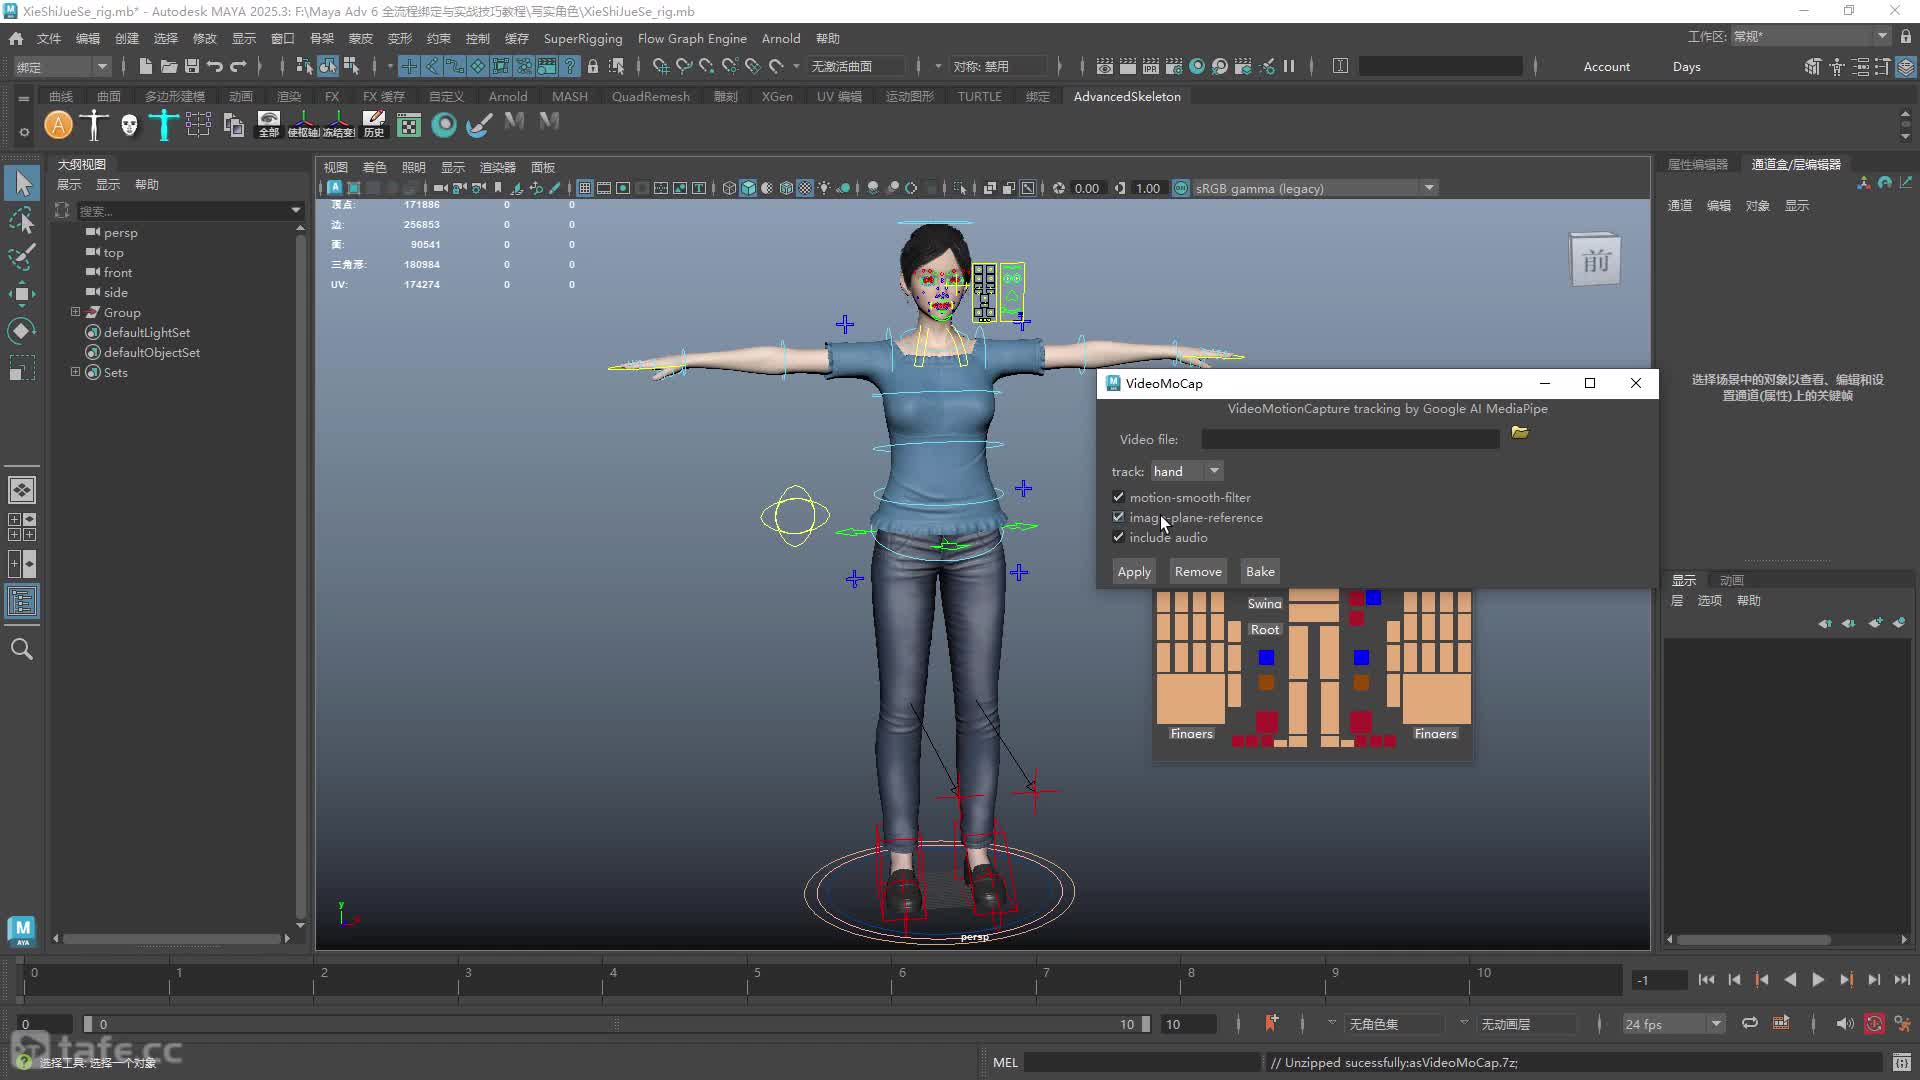Viewport: 1920px width, 1080px height.
Task: Click the AdvancedSkeleton orange A shelf icon
Action: 59,125
